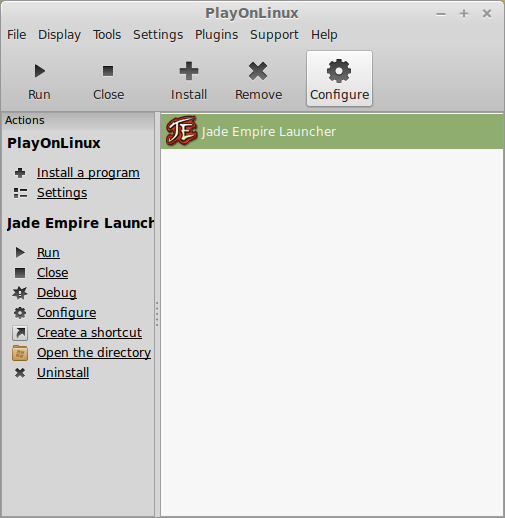Open the File menu
Image resolution: width=505 pixels, height=518 pixels.
[x=17, y=35]
